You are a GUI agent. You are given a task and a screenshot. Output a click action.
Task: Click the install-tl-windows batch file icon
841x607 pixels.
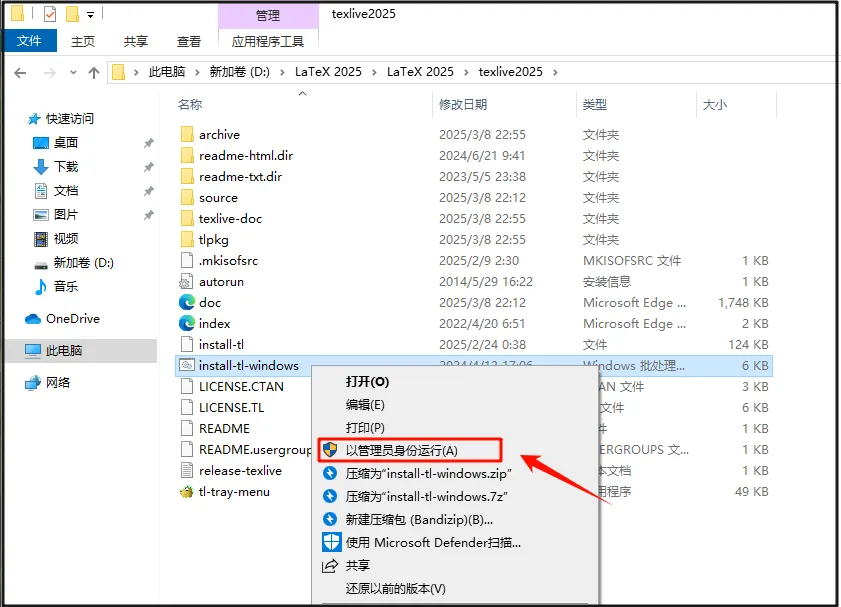pos(187,365)
